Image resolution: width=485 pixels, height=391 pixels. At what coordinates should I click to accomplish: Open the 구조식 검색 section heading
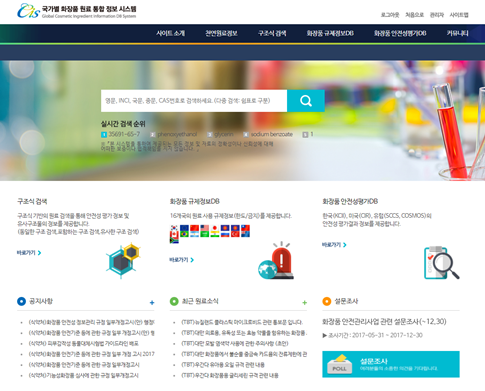click(32, 201)
